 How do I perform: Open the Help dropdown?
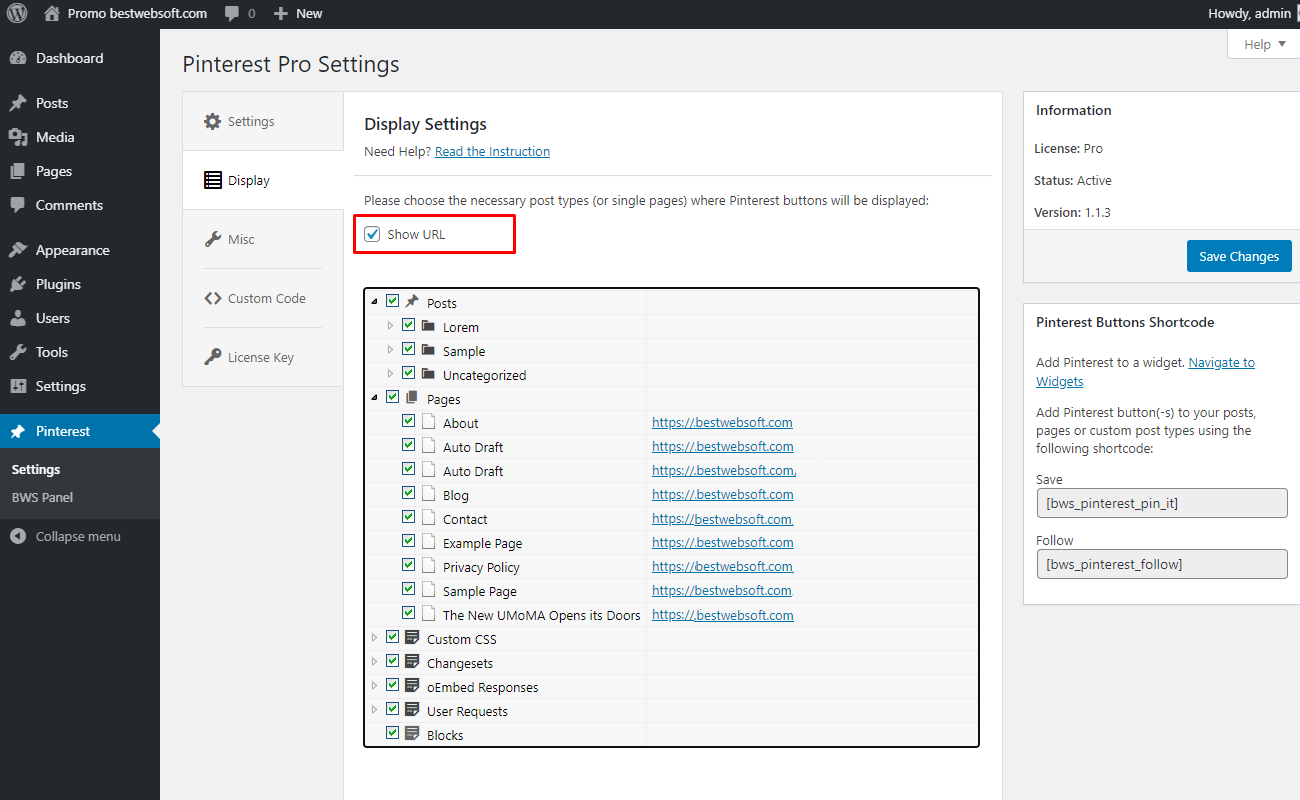pyautogui.click(x=1264, y=44)
